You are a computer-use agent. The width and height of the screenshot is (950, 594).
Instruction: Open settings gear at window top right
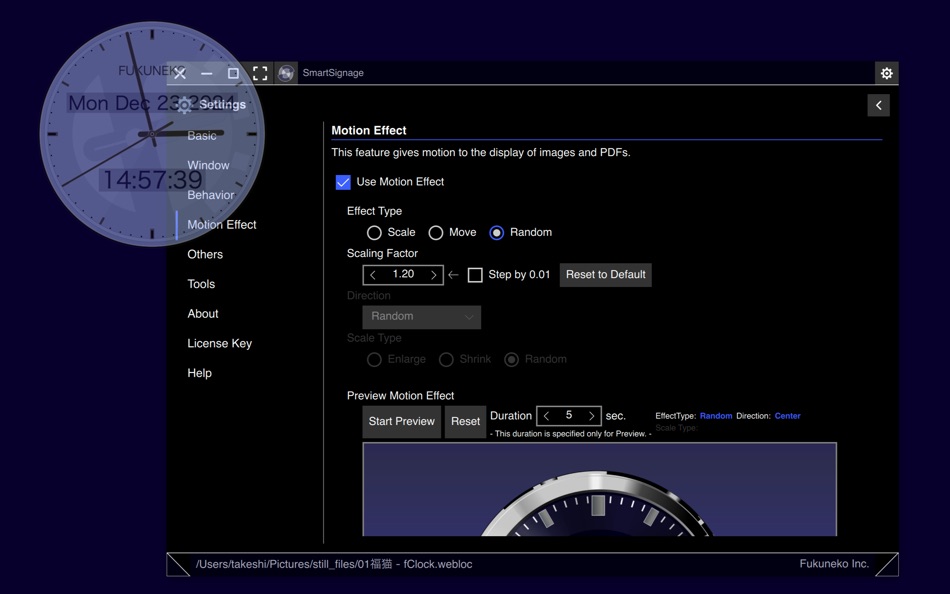point(886,73)
